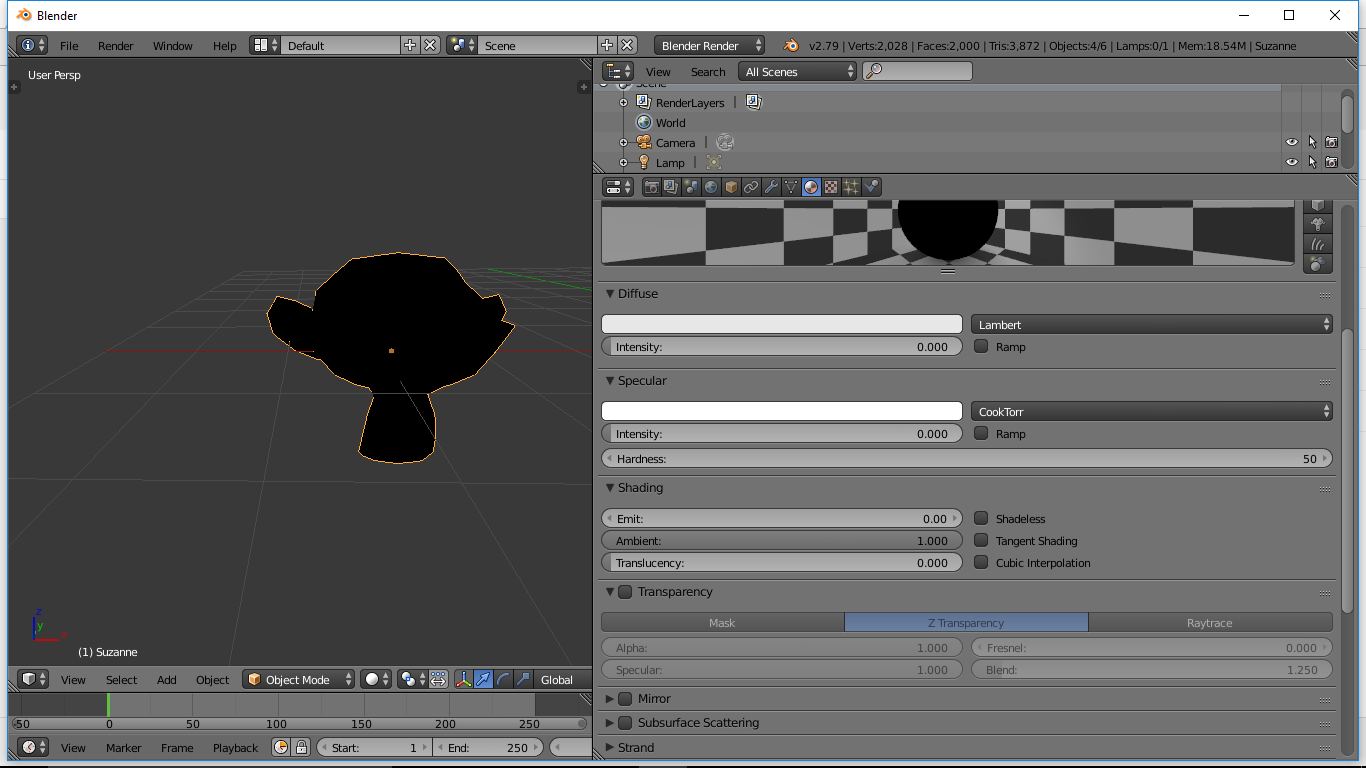The image size is (1366, 768).
Task: Click the Render menu in the top bar
Action: [x=115, y=45]
